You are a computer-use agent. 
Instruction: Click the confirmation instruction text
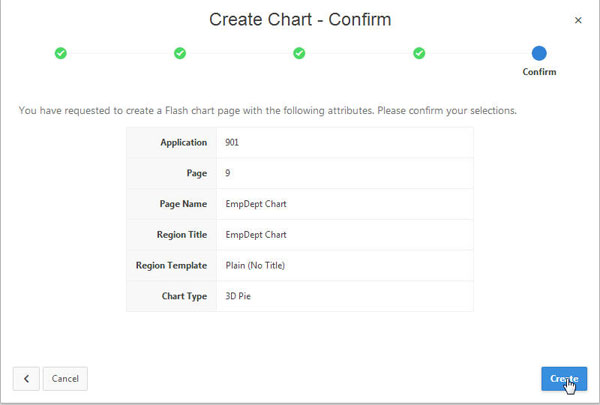(x=267, y=110)
